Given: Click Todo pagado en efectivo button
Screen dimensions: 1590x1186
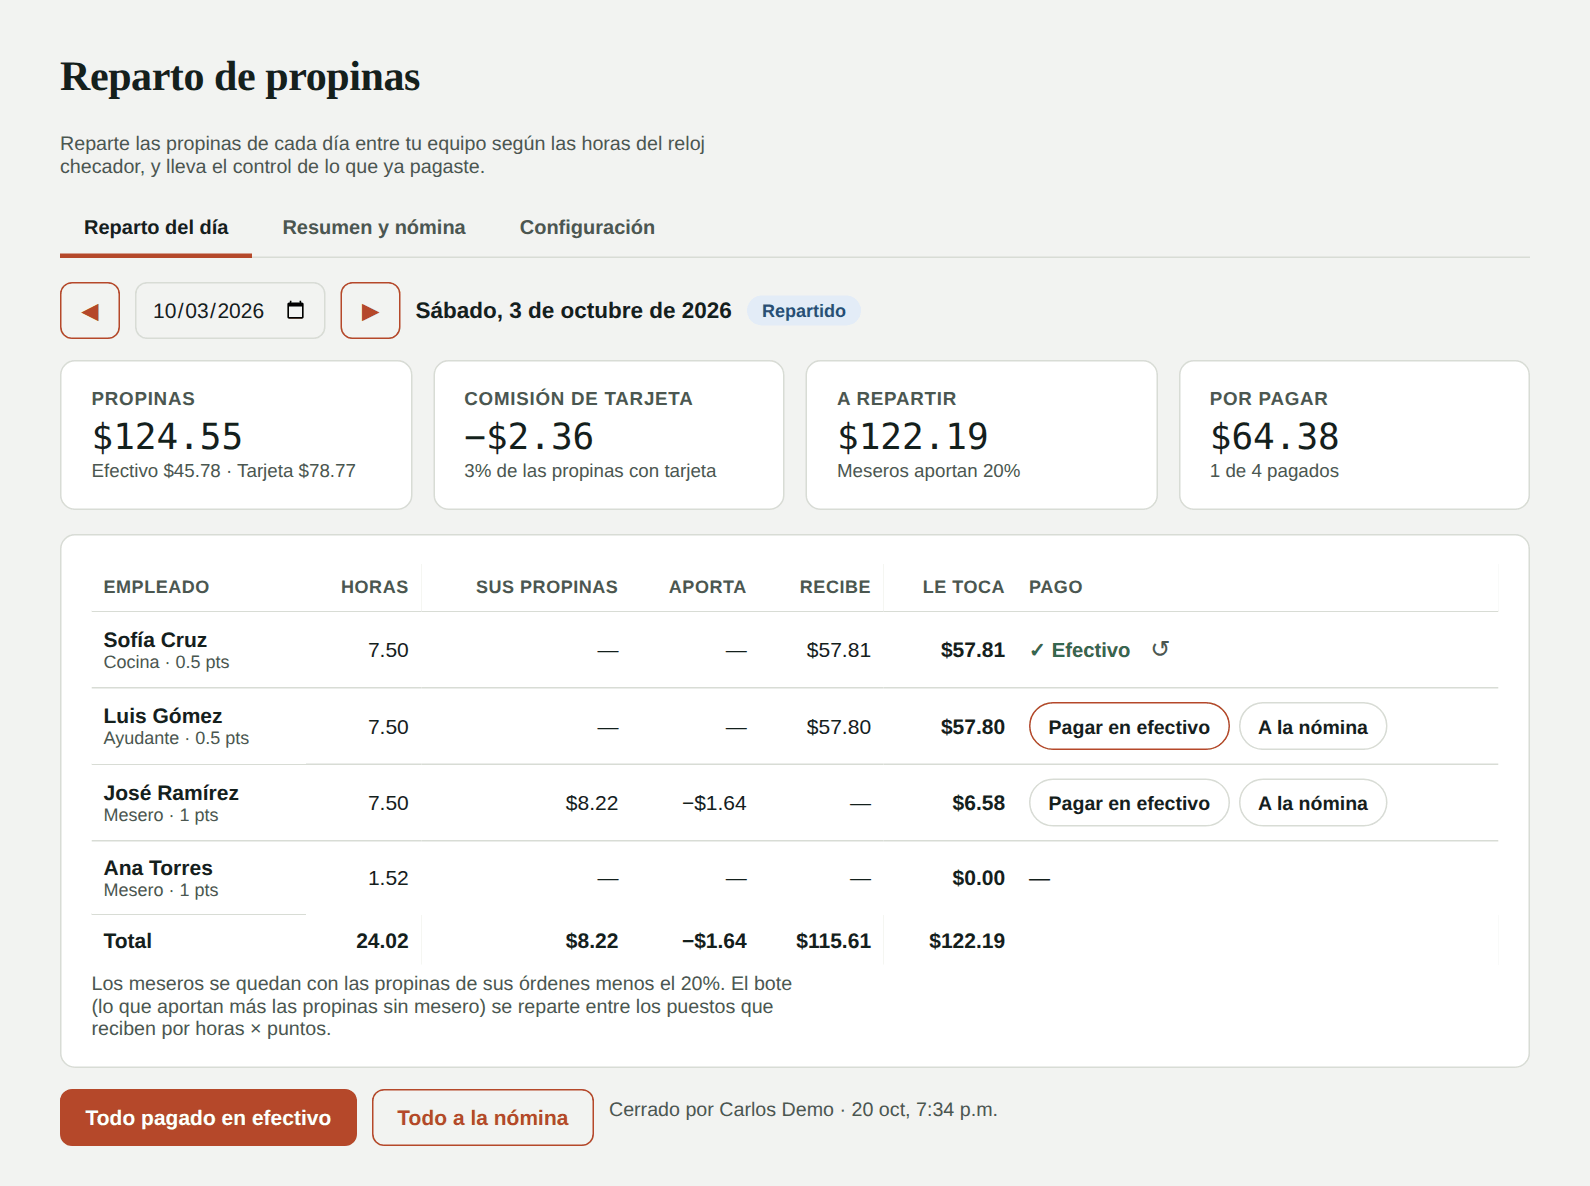Looking at the screenshot, I should pyautogui.click(x=208, y=1118).
